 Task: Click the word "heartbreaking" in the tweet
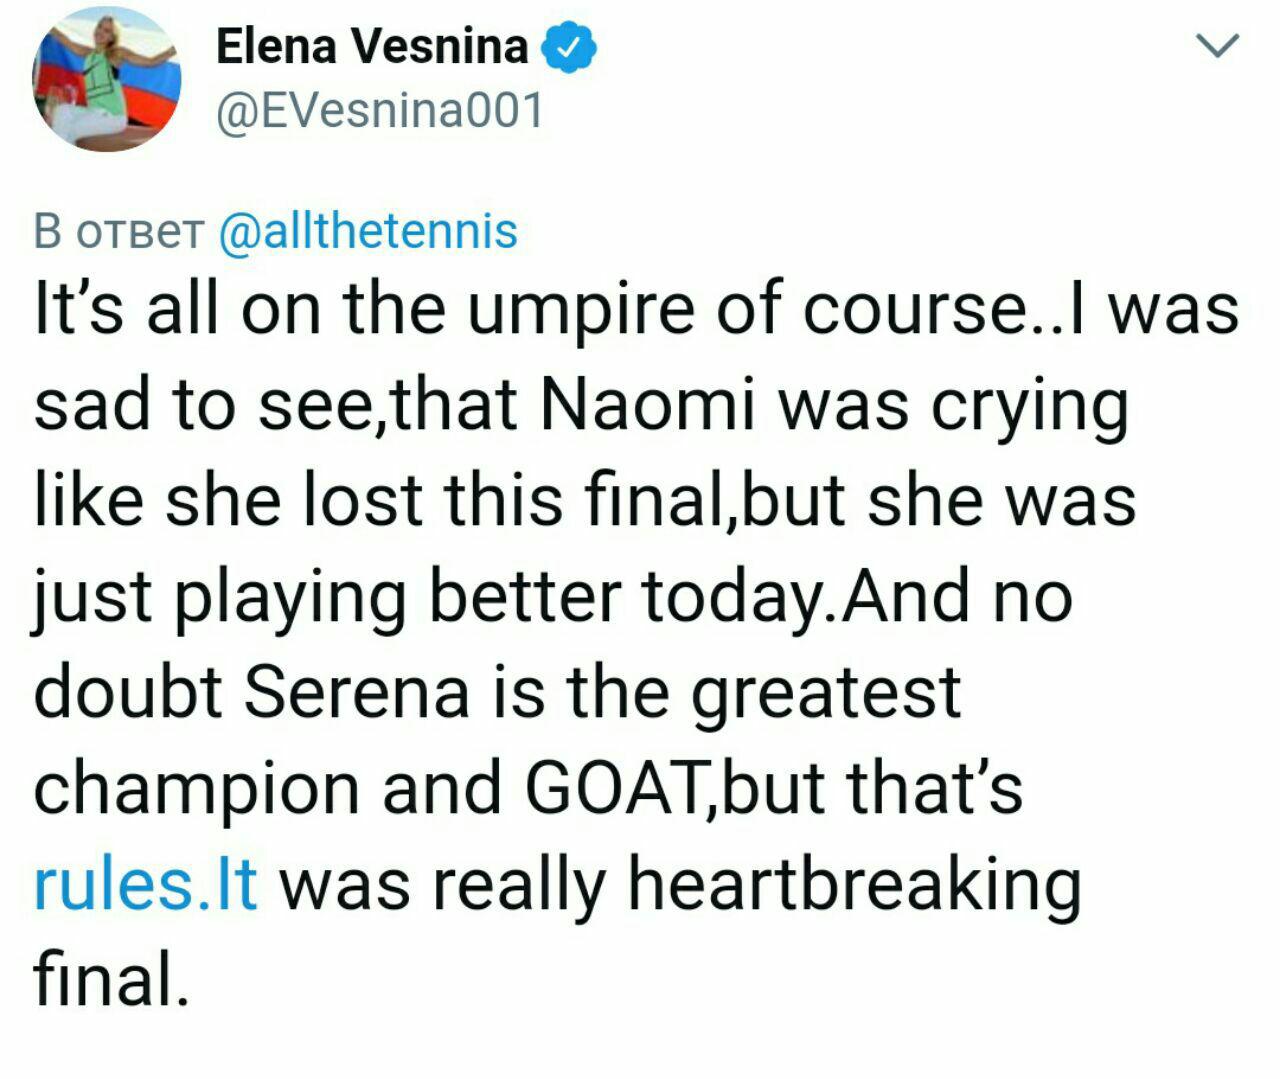tap(854, 886)
